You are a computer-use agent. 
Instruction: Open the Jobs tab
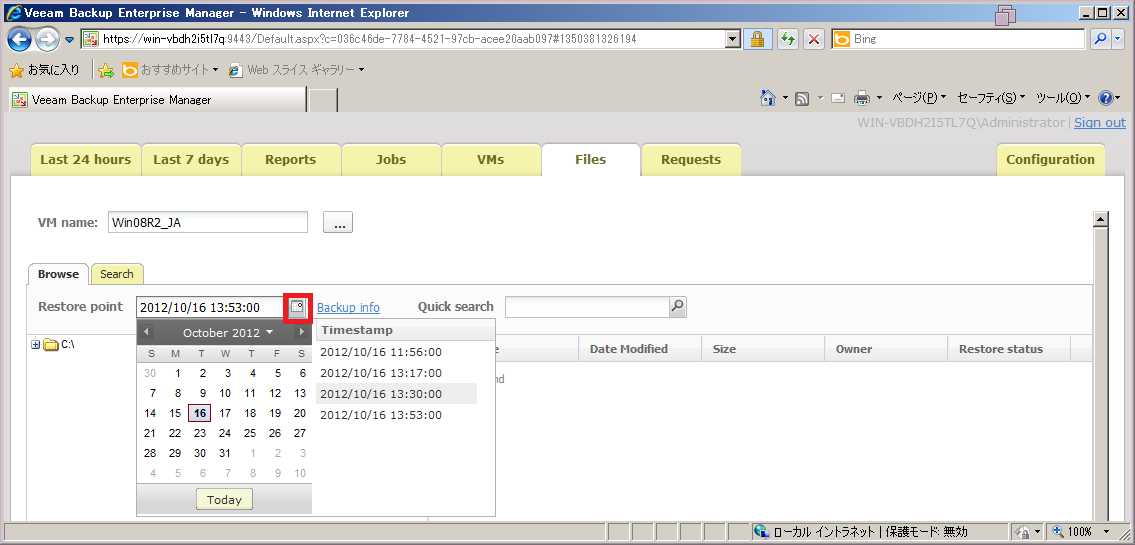click(x=391, y=160)
